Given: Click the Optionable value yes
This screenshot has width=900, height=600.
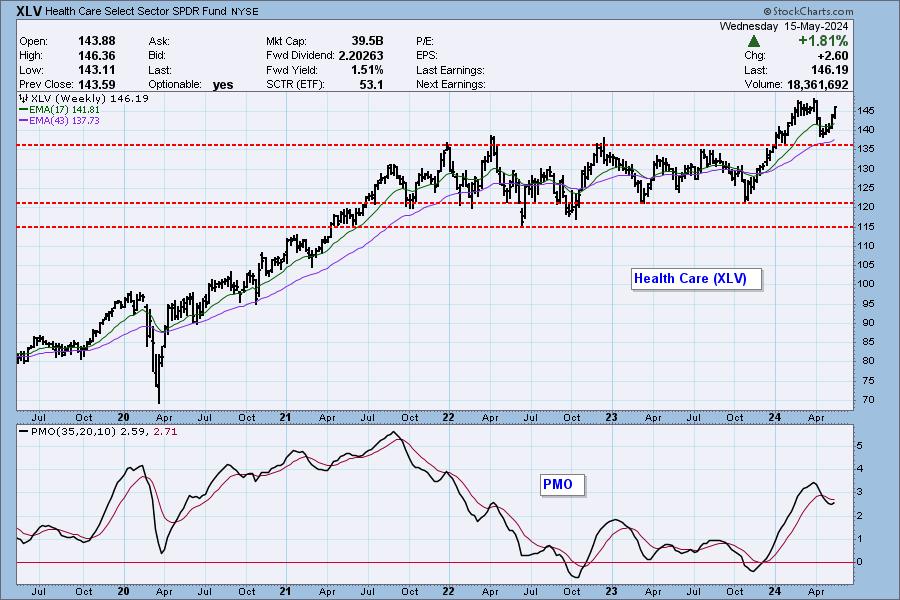Looking at the screenshot, I should 223,85.
